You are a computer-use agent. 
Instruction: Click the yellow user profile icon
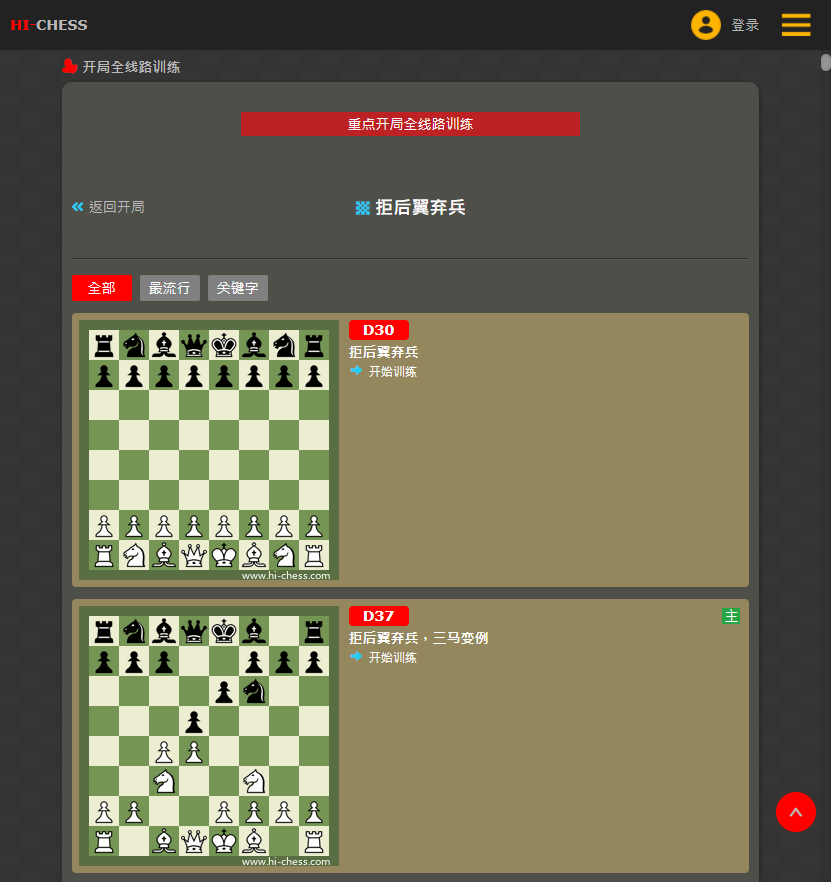pos(706,25)
